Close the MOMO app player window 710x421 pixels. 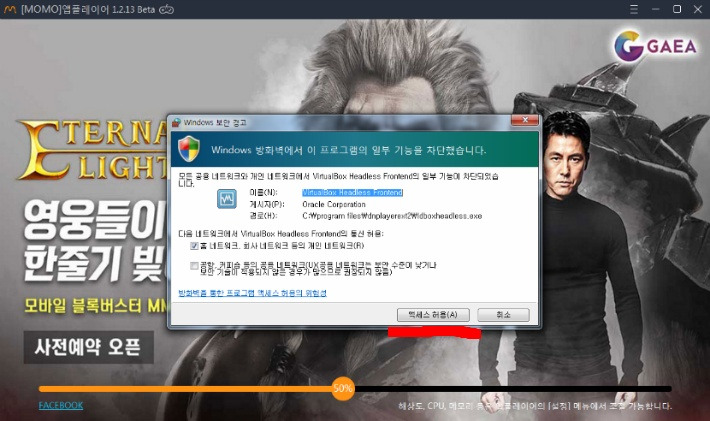tap(698, 9)
